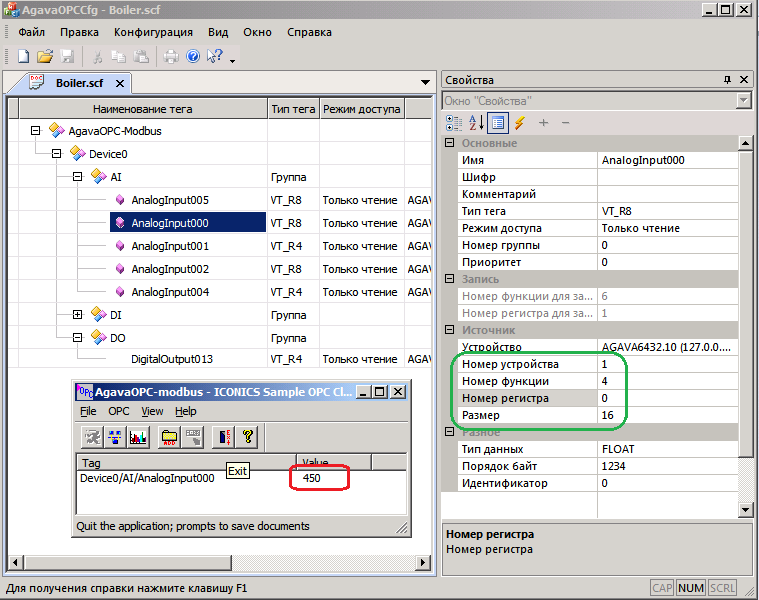
Task: Collapse the Запись property section
Action: pyautogui.click(x=450, y=279)
